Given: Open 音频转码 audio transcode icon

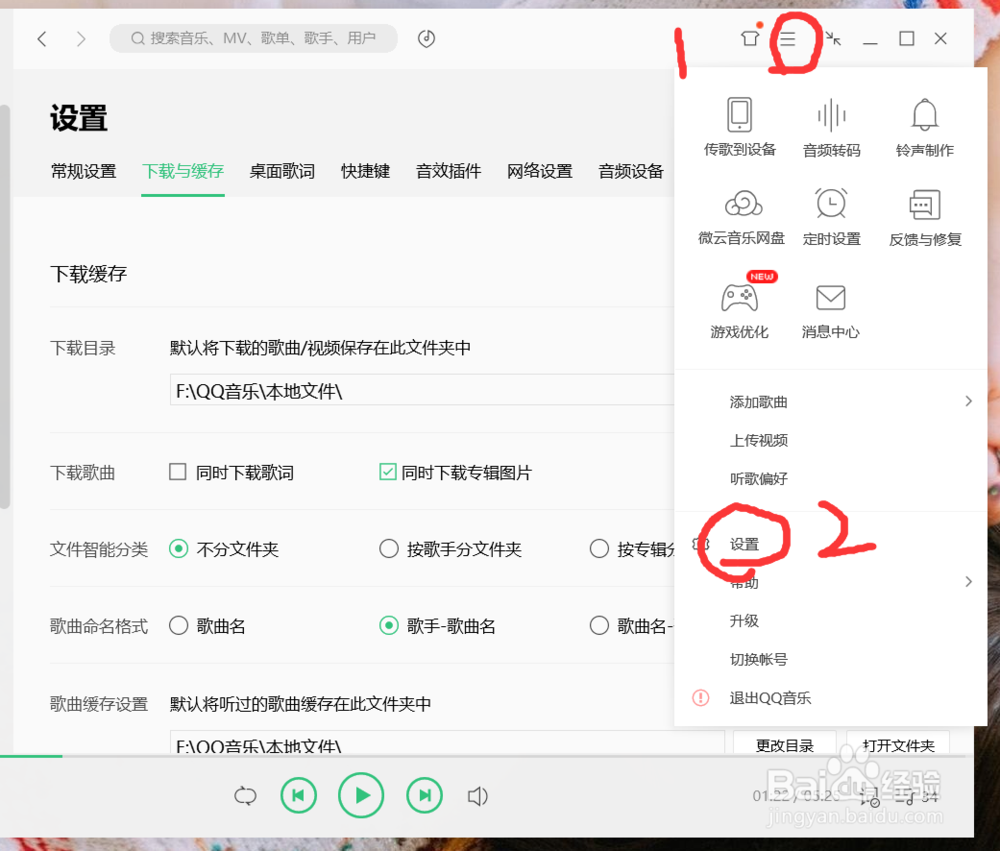Looking at the screenshot, I should 832,115.
